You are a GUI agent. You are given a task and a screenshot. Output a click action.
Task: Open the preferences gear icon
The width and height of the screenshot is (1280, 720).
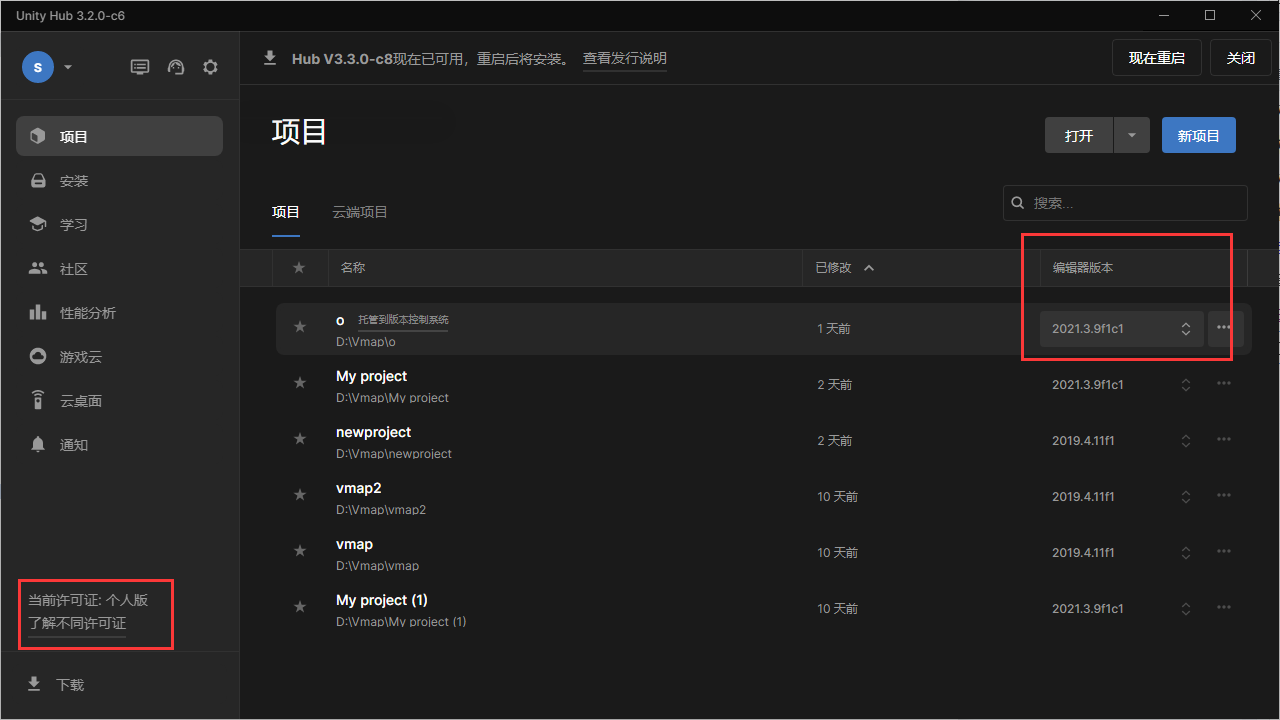[x=210, y=67]
